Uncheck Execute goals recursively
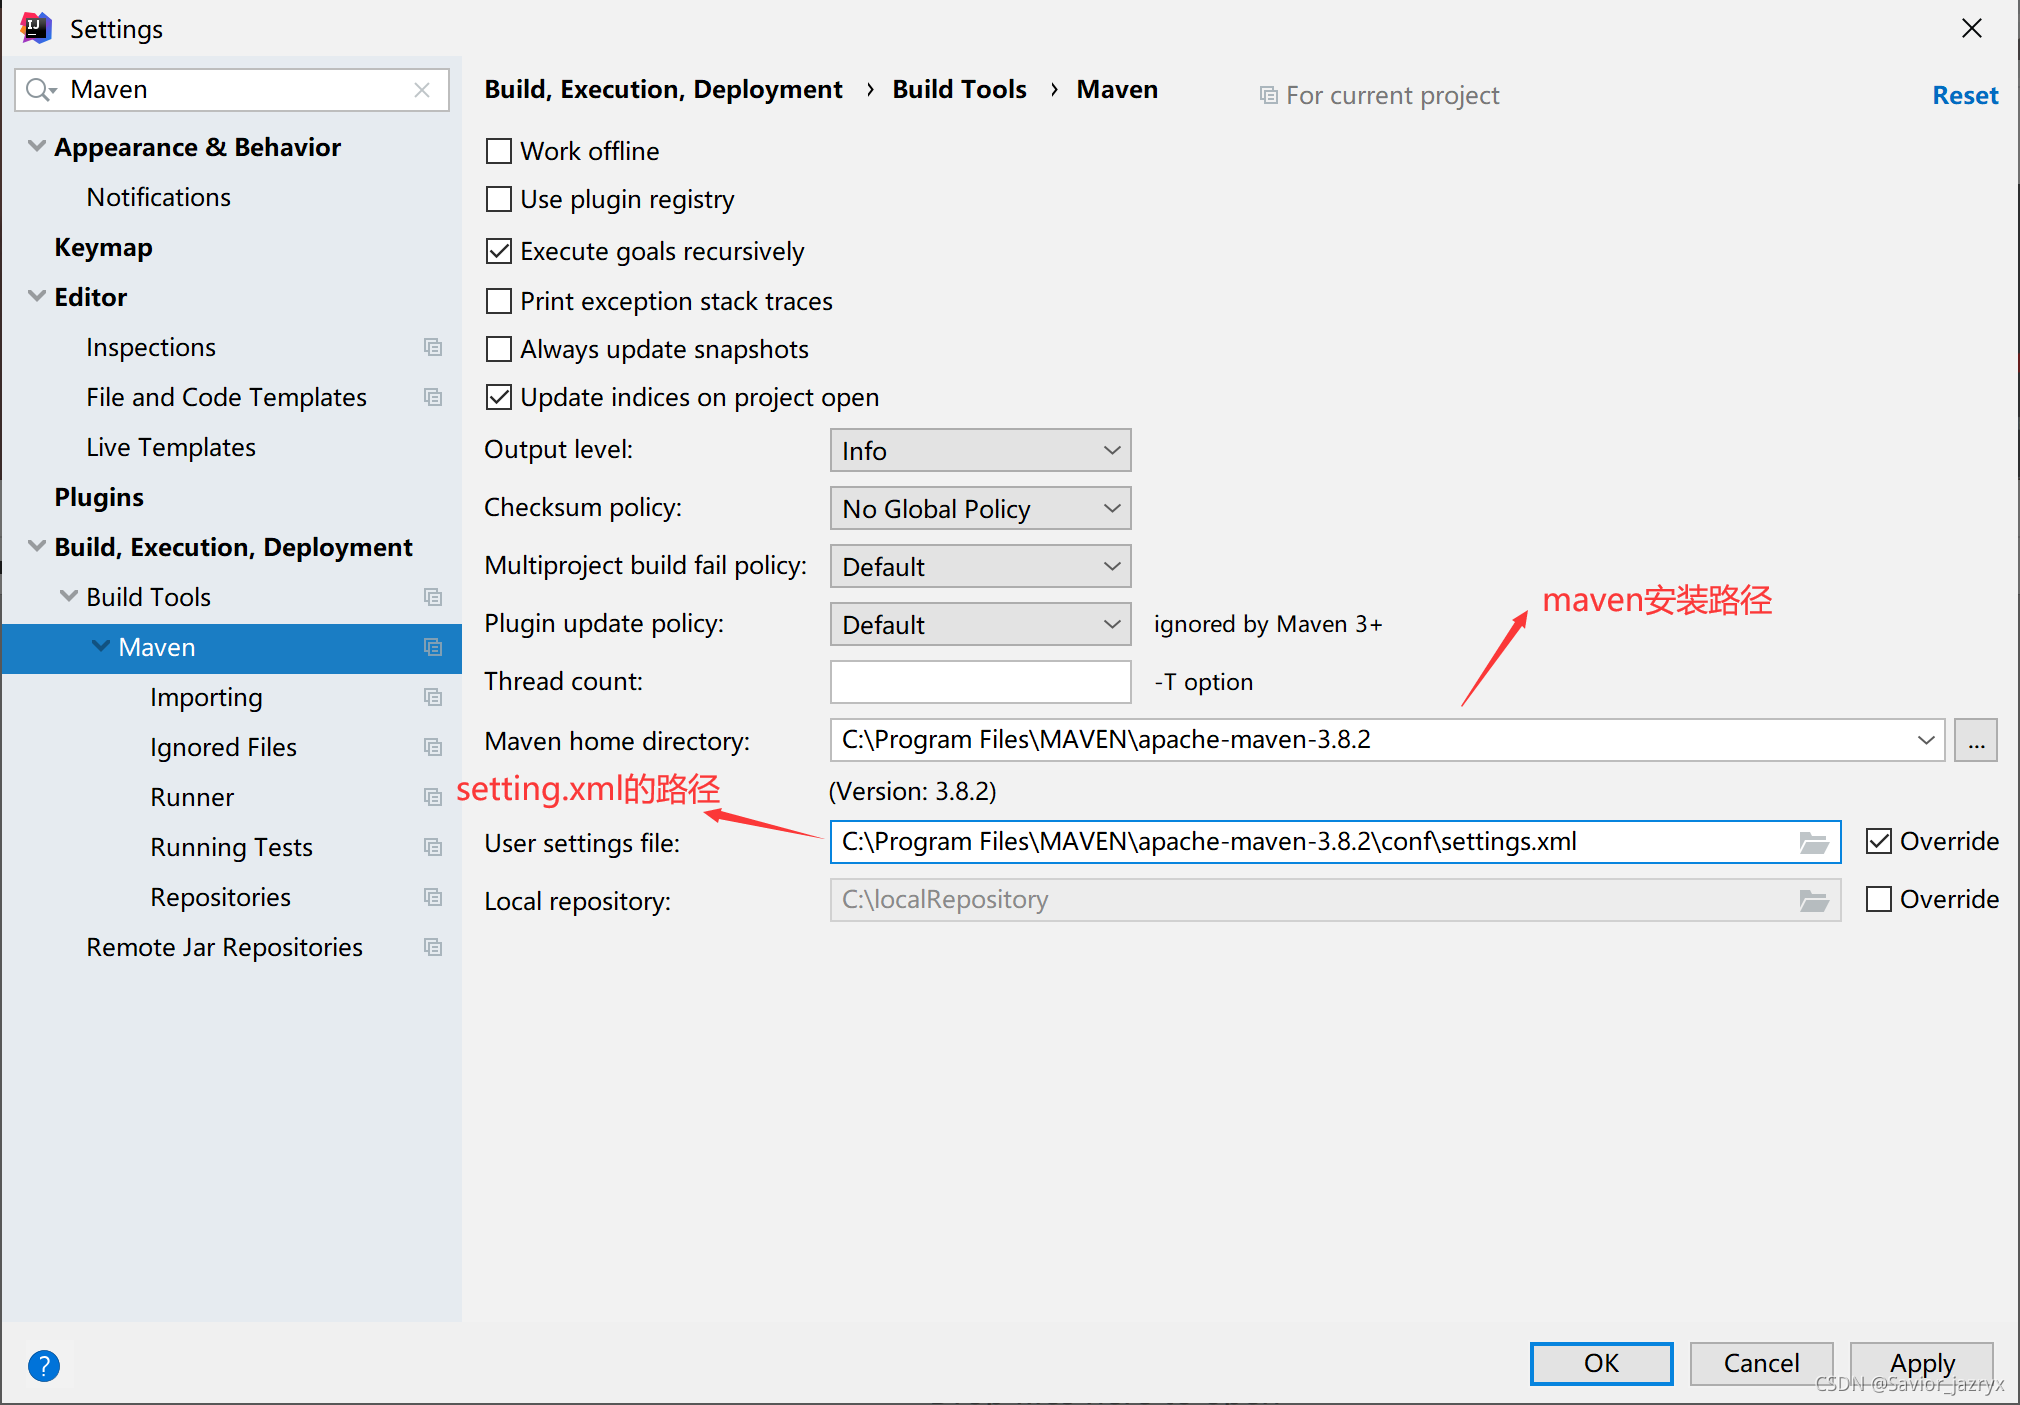Viewport: 2020px width, 1405px height. 499,251
